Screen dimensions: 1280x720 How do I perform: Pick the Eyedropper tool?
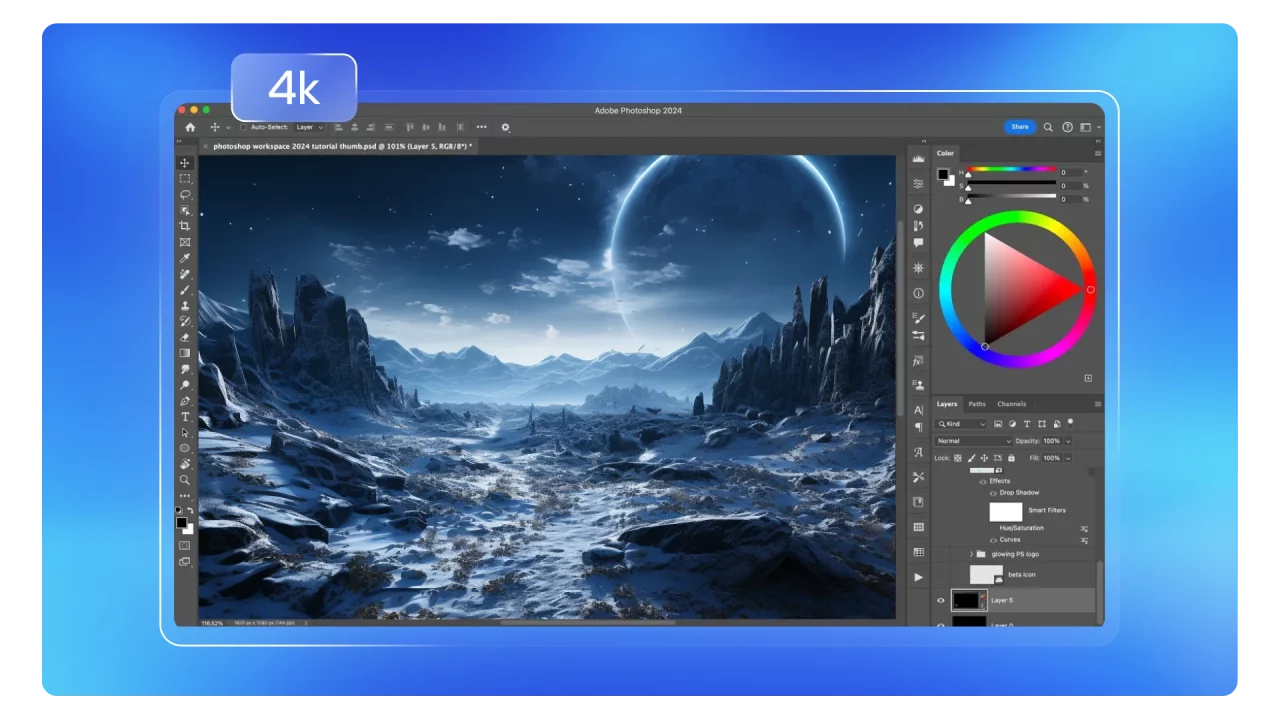185,258
